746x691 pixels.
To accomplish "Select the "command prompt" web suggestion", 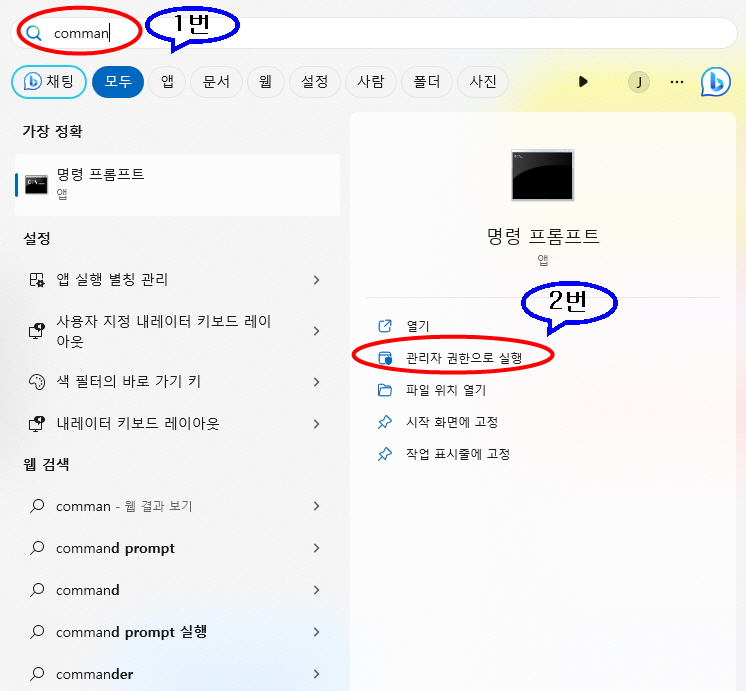I will [177, 548].
